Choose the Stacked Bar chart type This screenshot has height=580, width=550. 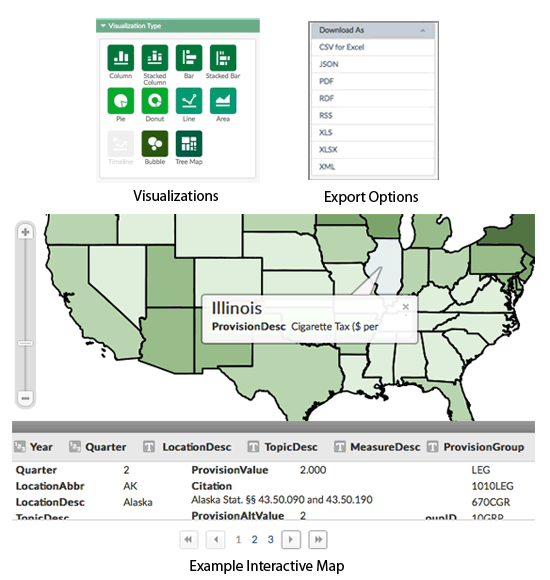click(223, 58)
